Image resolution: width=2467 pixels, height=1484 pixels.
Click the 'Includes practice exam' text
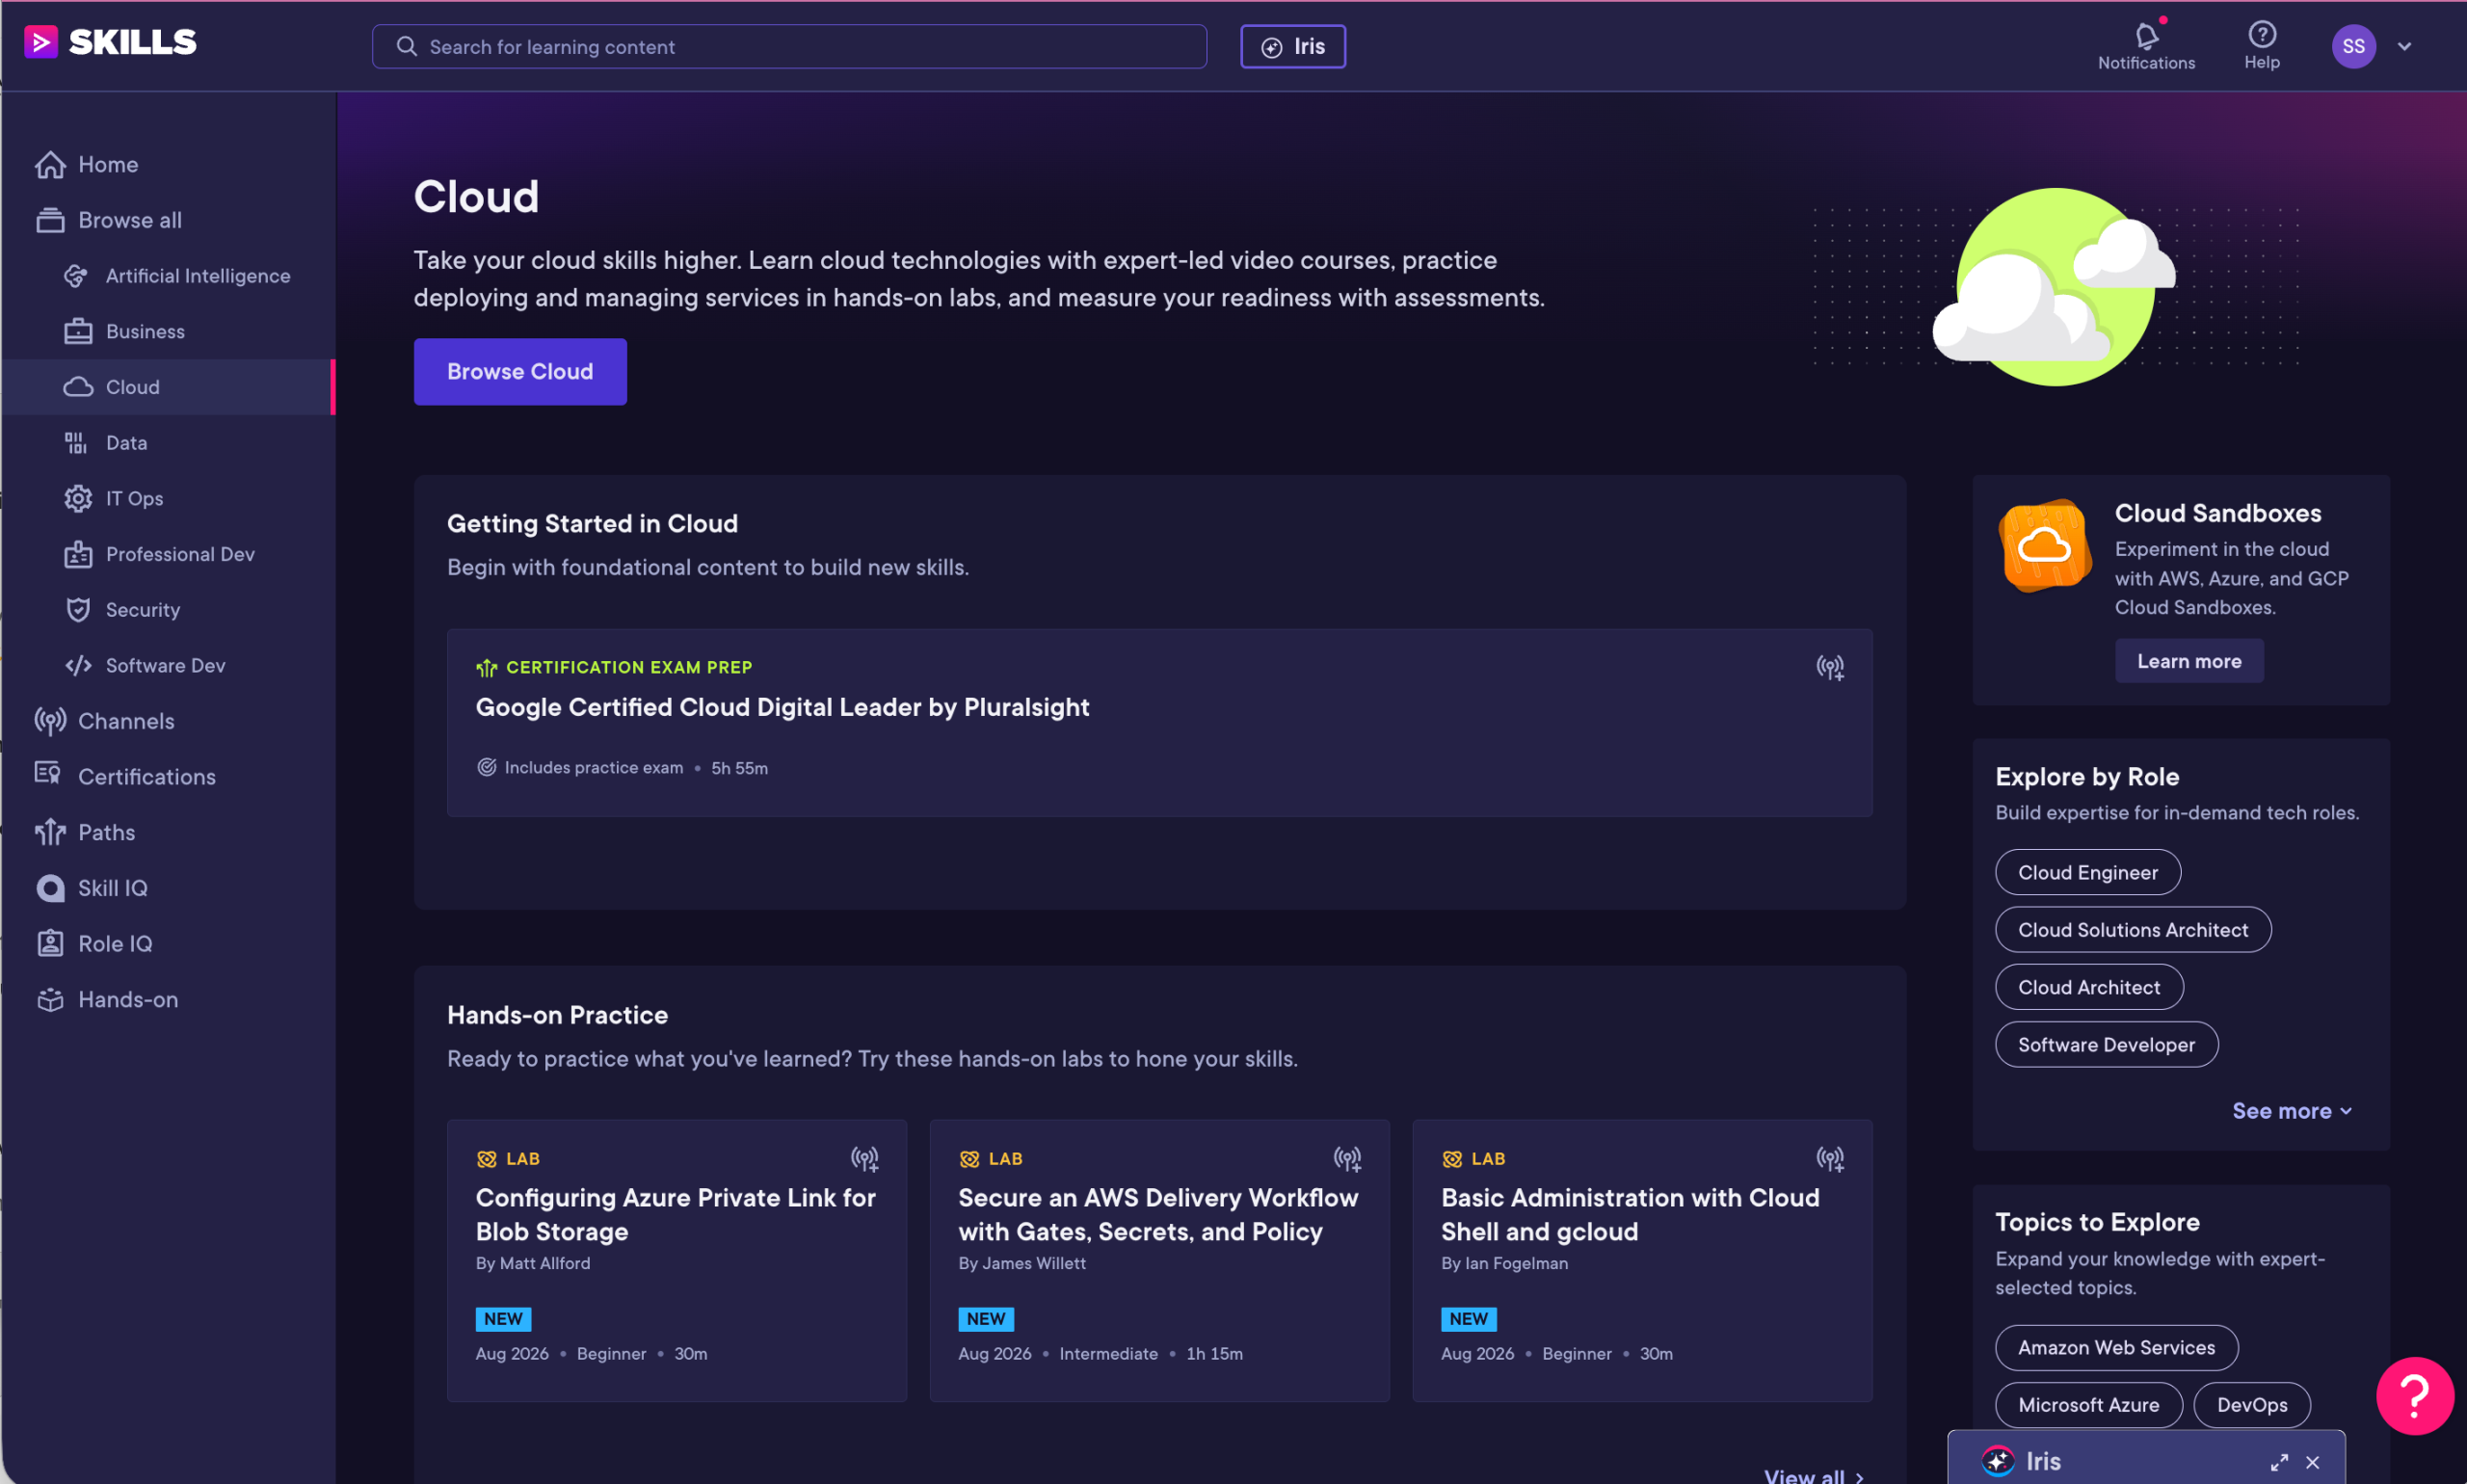[x=594, y=768]
